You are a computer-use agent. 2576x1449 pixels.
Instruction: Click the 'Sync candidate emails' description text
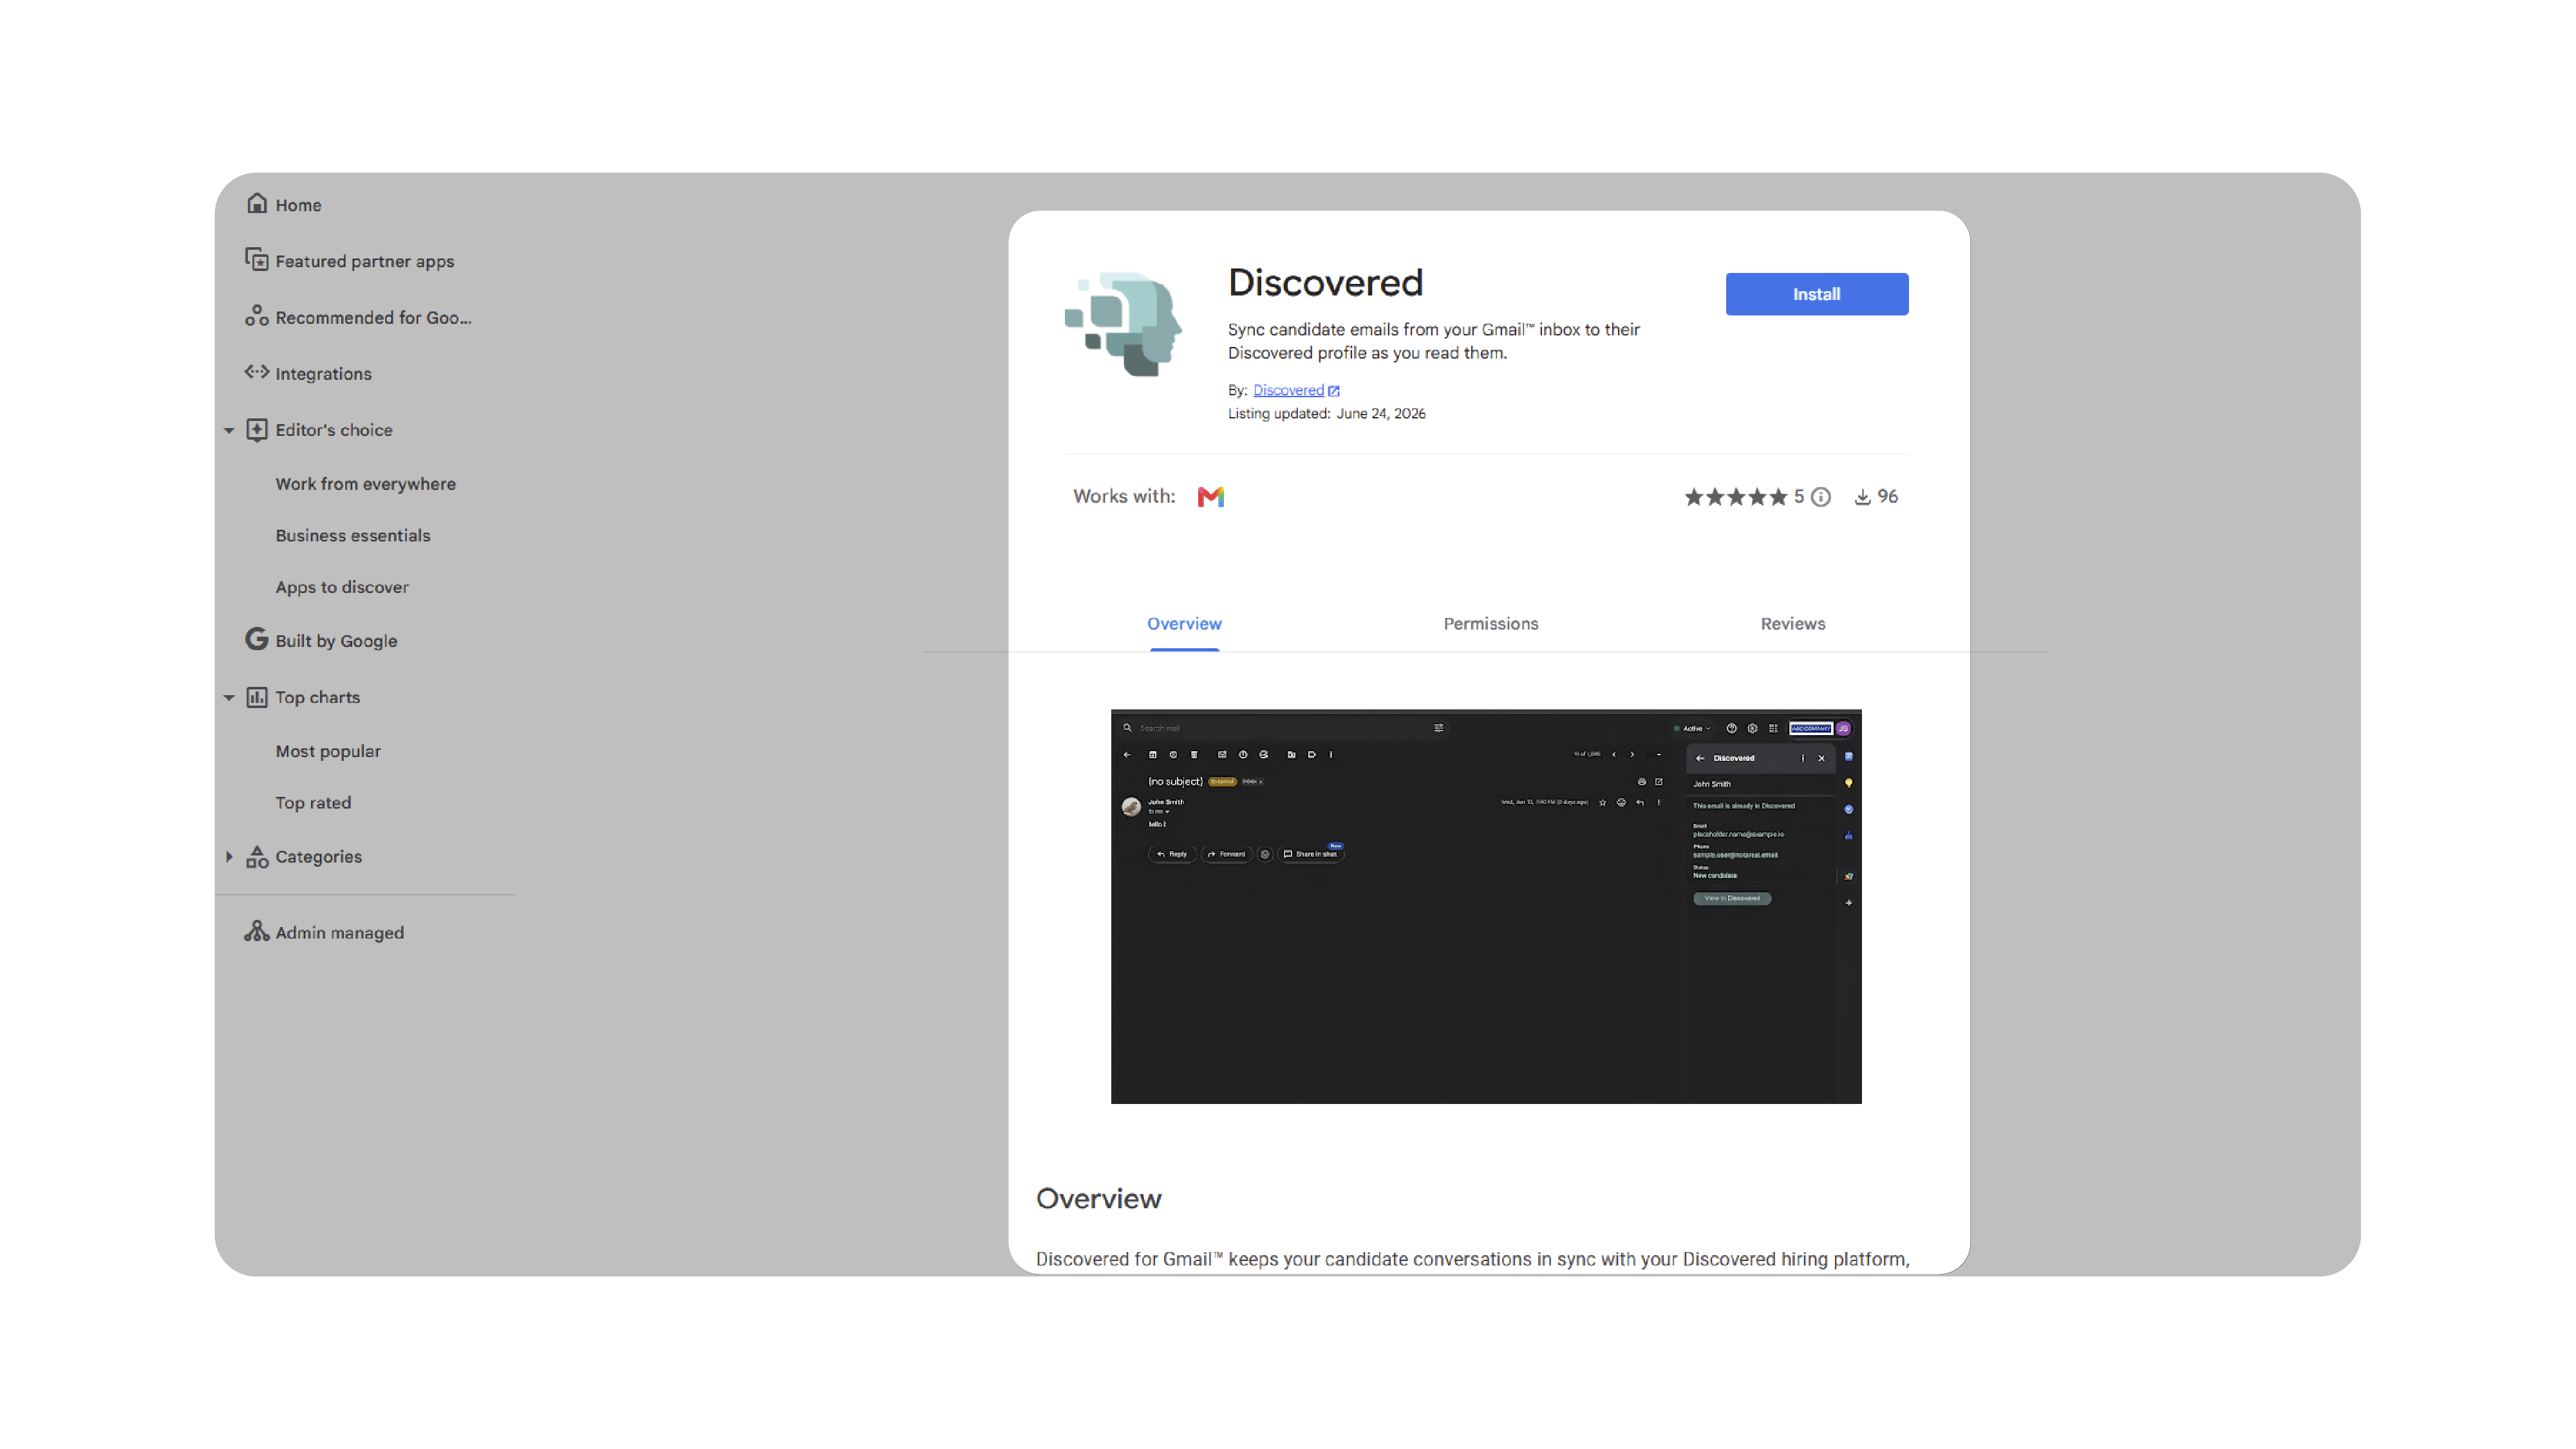pyautogui.click(x=1433, y=341)
